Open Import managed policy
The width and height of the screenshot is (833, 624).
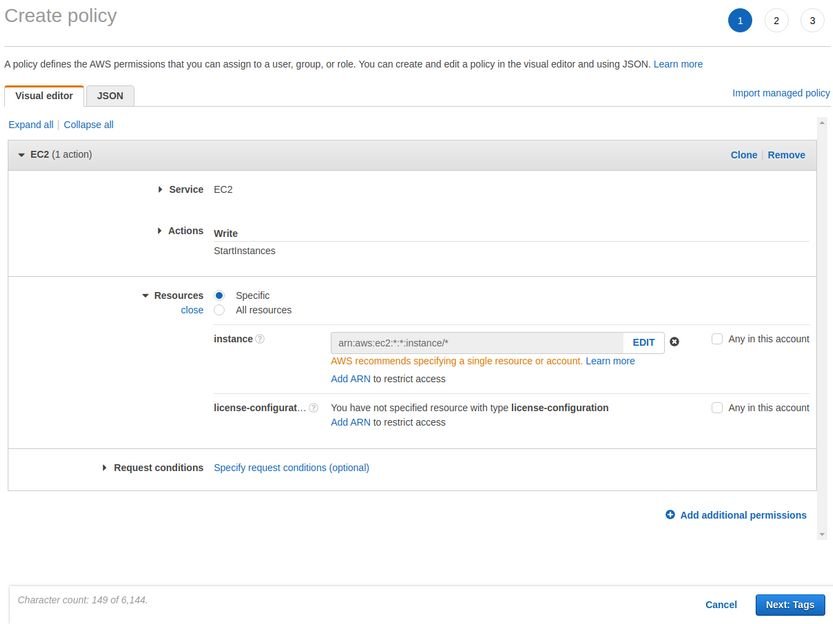click(x=781, y=93)
